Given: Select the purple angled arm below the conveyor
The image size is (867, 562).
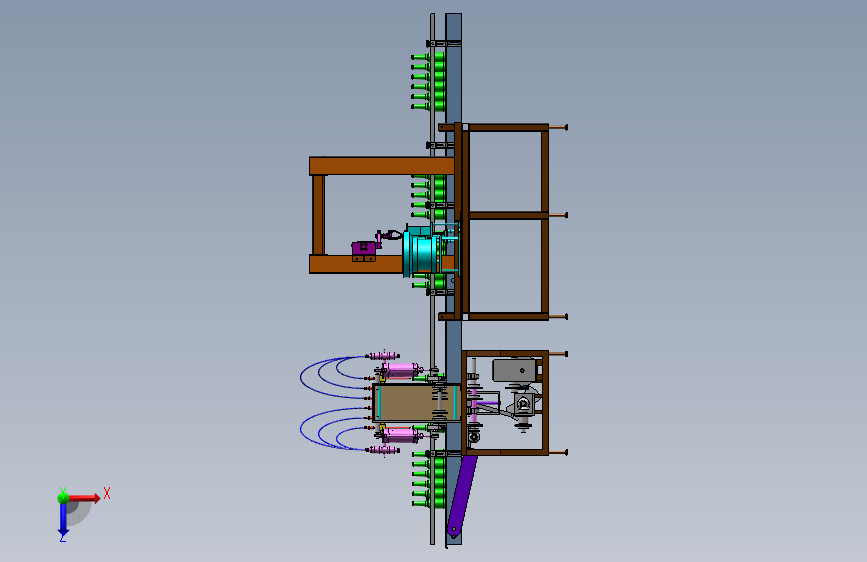Looking at the screenshot, I should tap(461, 496).
